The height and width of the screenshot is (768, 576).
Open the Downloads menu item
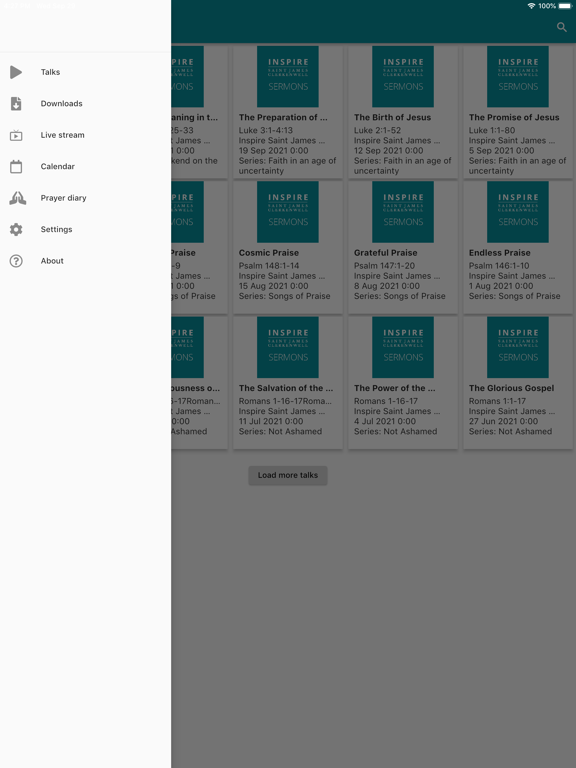pyautogui.click(x=86, y=103)
